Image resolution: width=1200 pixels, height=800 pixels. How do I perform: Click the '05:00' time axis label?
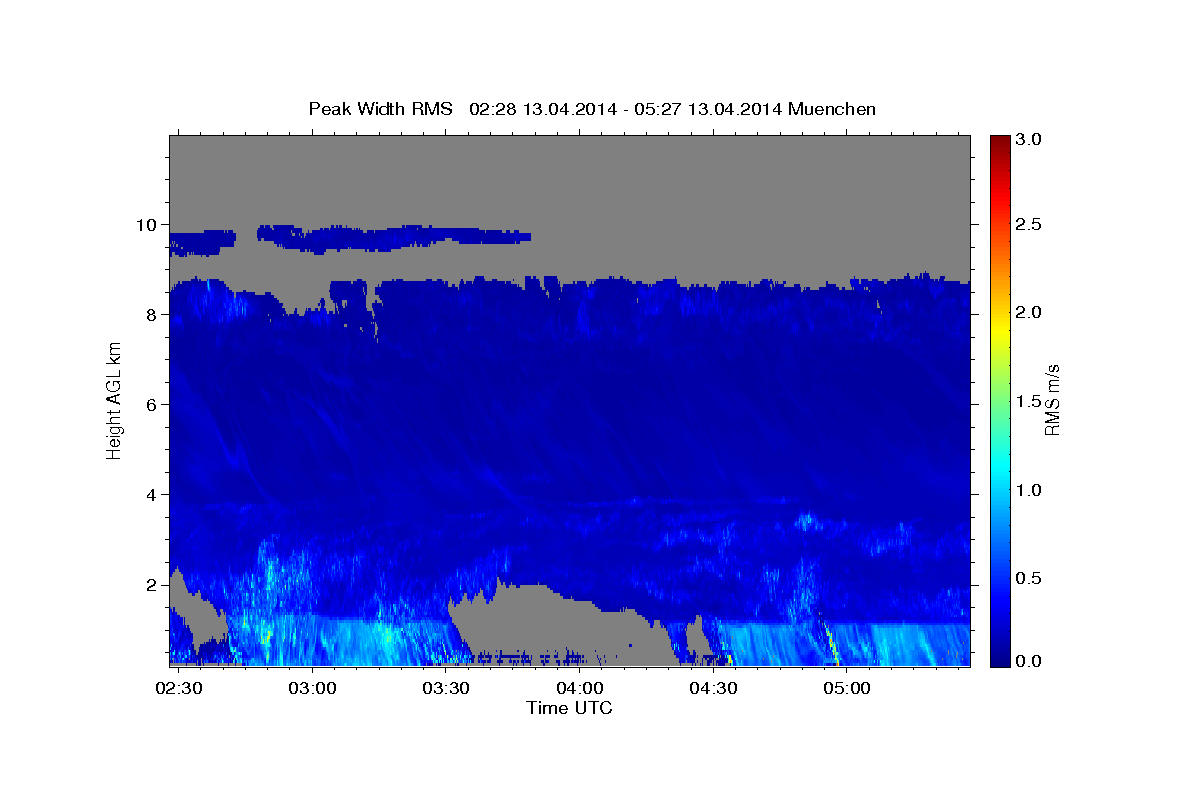(846, 689)
